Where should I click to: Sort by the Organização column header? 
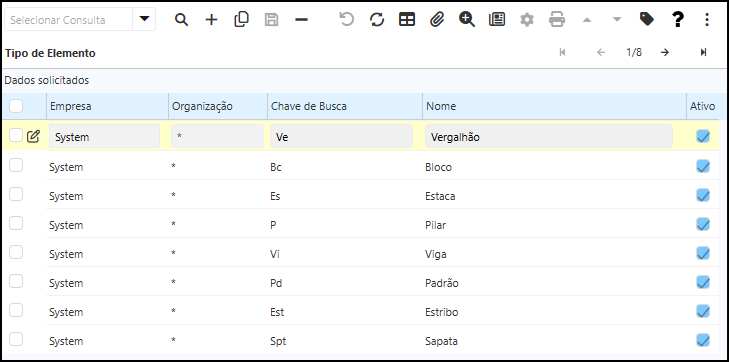(x=218, y=106)
